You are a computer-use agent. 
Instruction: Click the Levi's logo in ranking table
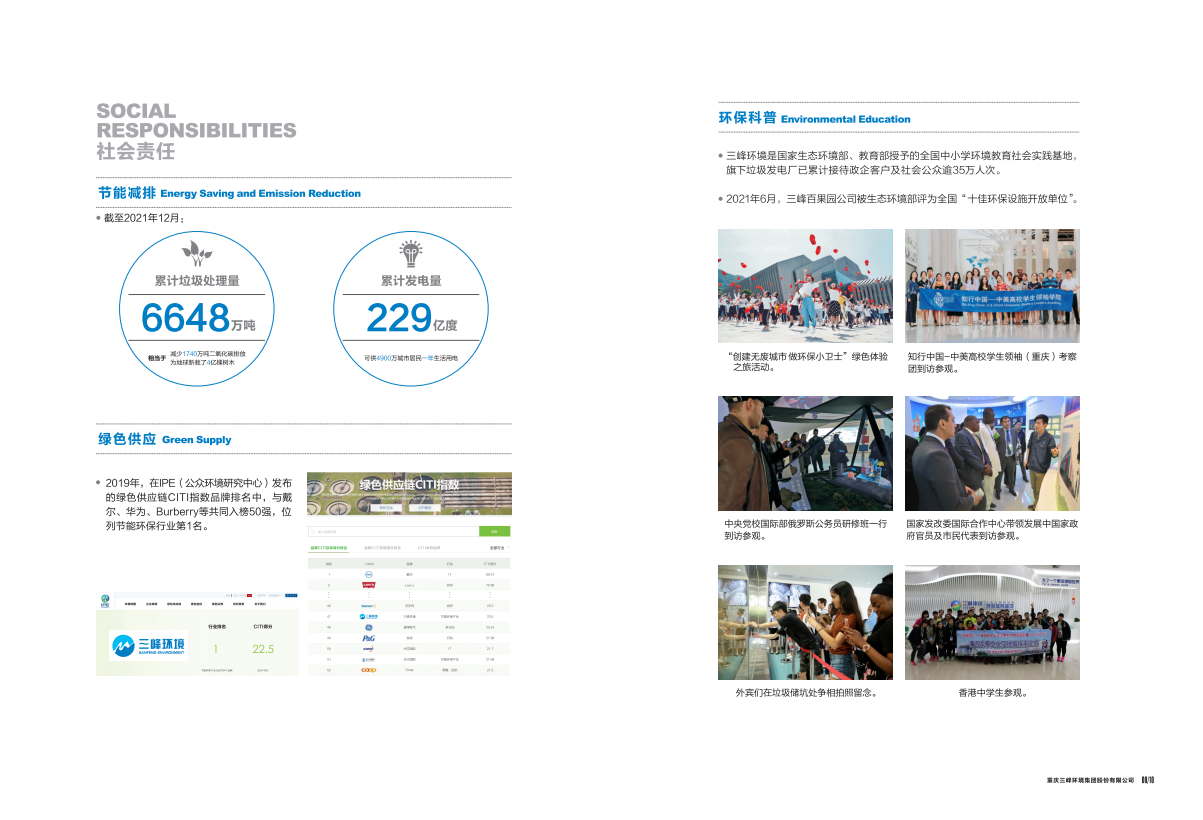(368, 585)
